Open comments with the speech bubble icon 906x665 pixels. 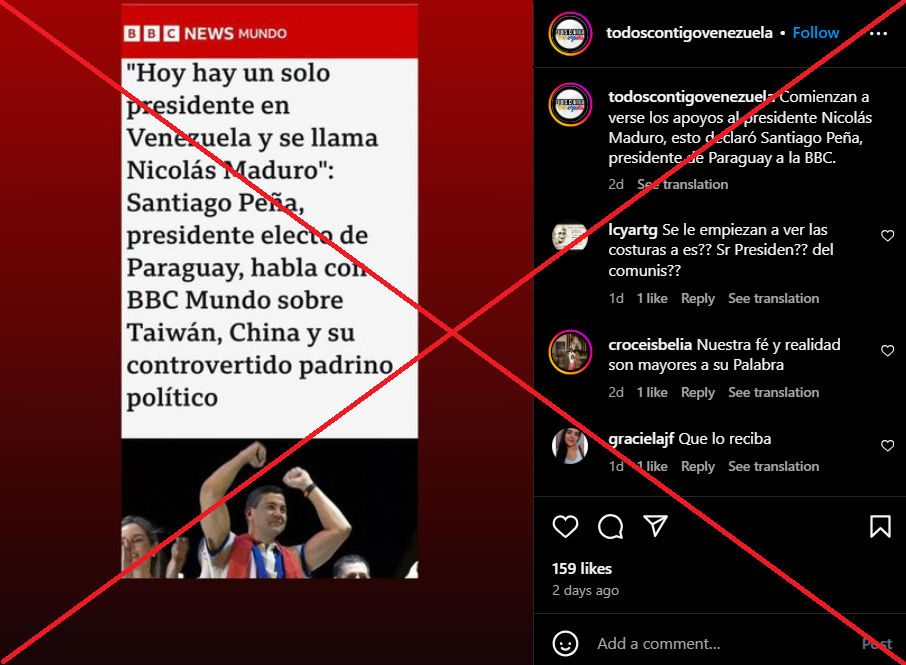pos(610,526)
